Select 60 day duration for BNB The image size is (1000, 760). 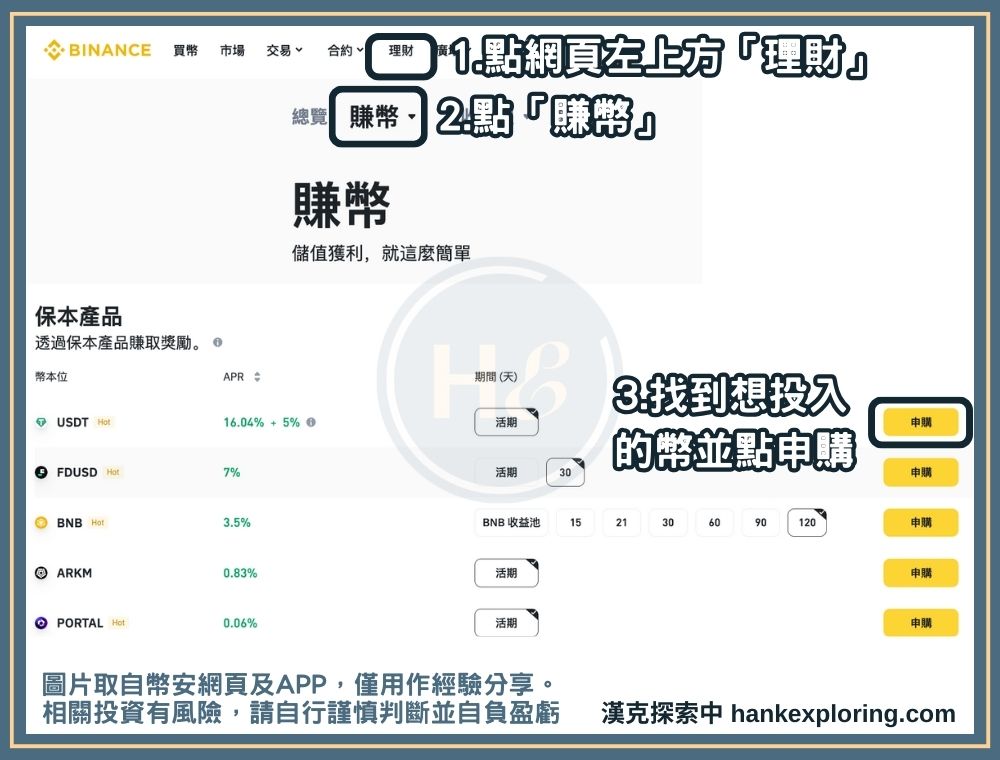click(x=714, y=522)
